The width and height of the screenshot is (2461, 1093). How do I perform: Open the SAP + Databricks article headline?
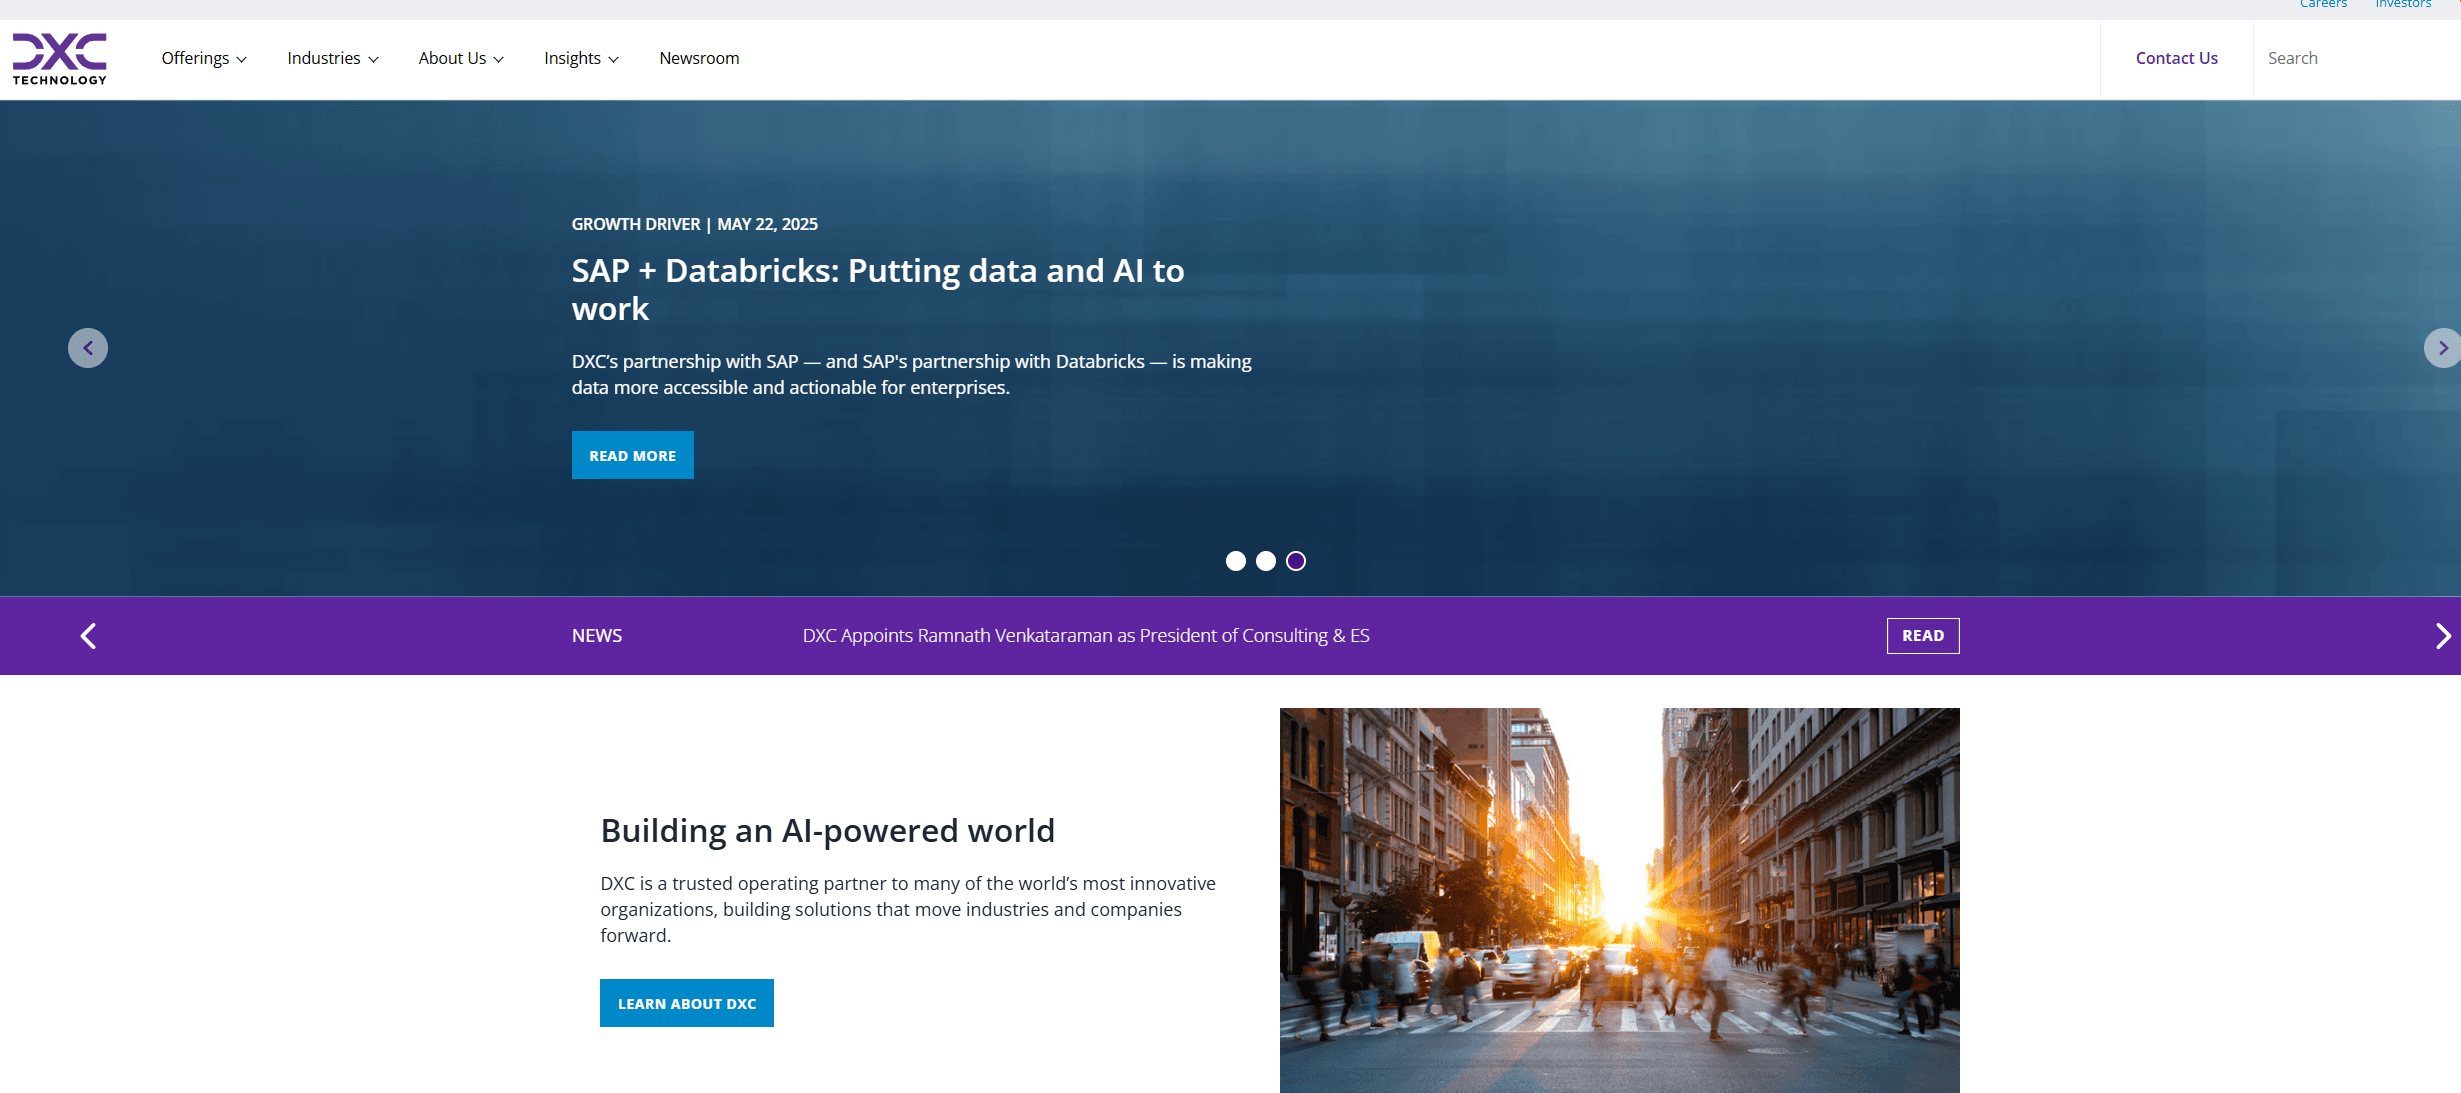[878, 289]
